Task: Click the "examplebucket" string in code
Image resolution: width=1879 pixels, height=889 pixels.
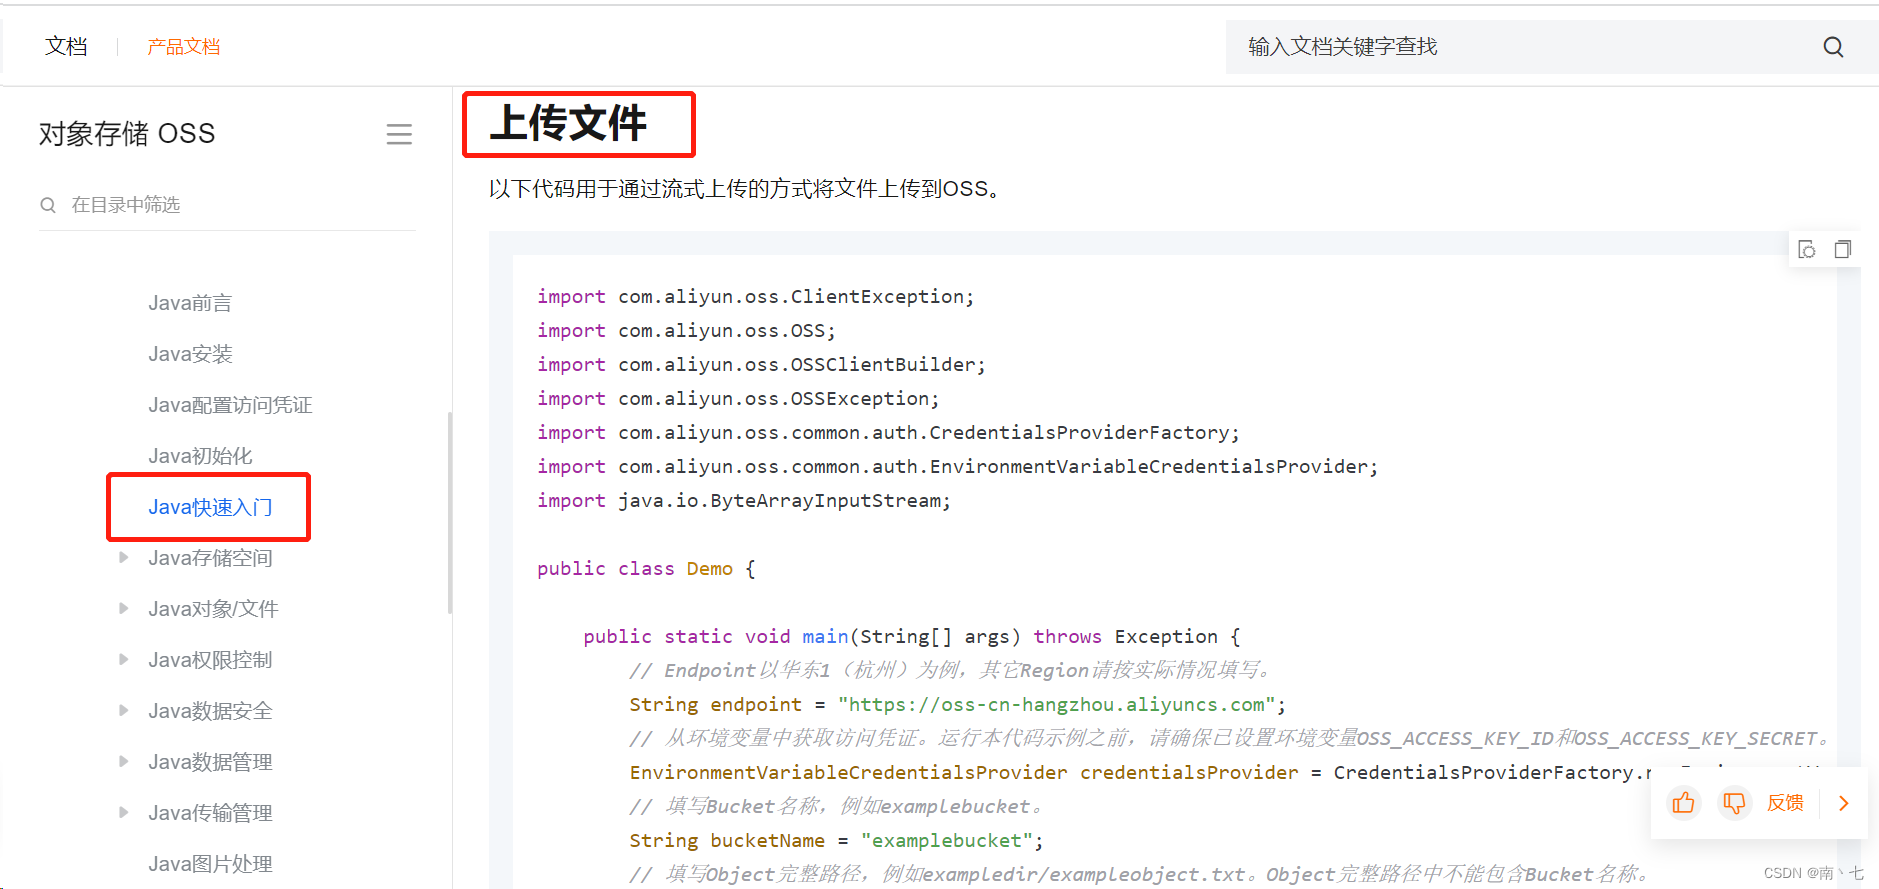Action: point(946,841)
